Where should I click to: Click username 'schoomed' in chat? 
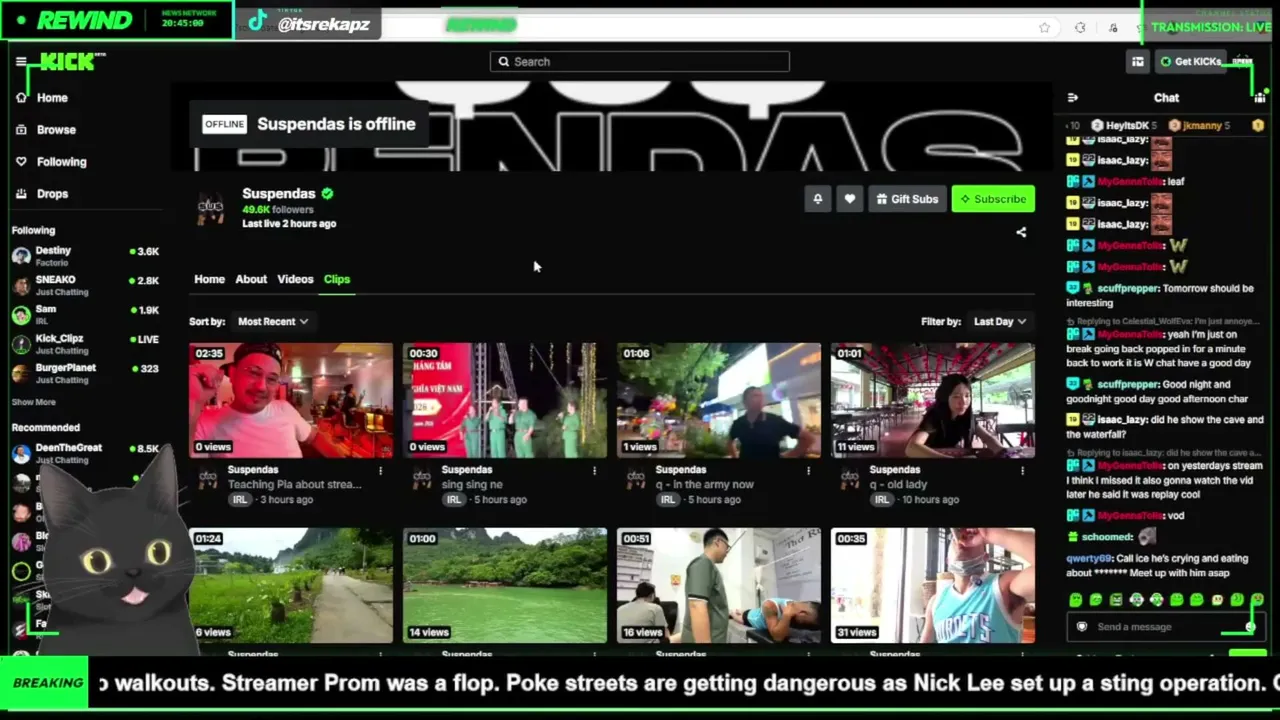click(x=1106, y=538)
